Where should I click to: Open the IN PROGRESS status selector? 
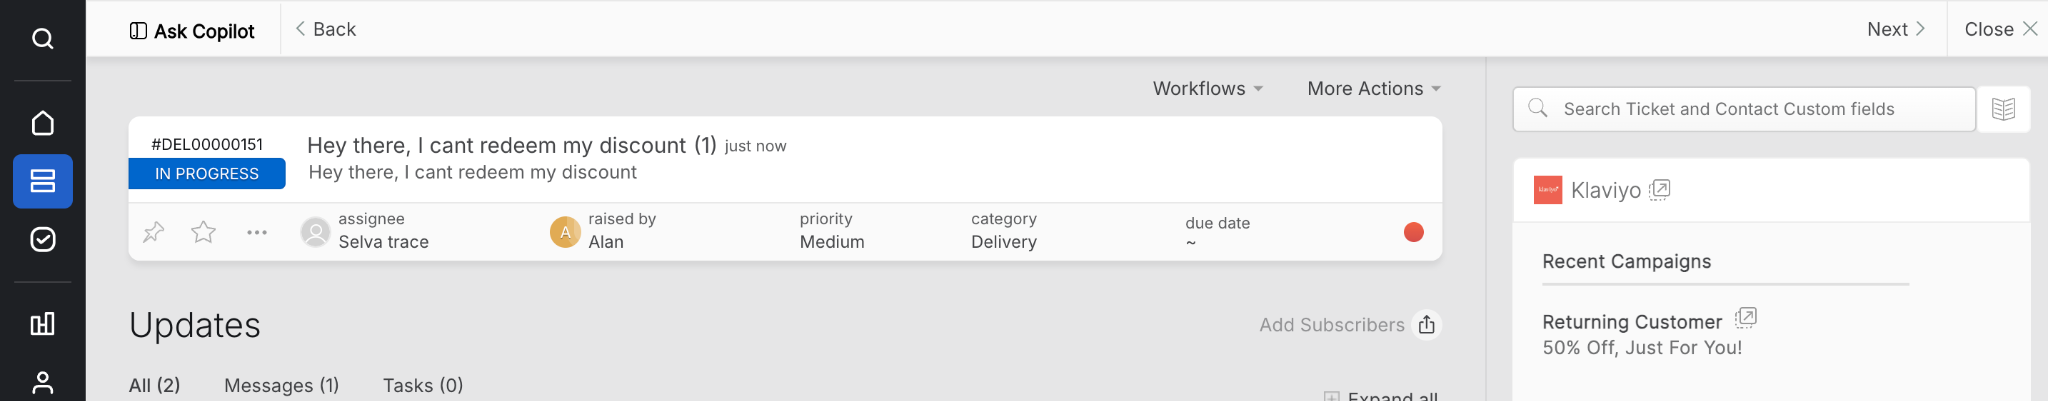pyautogui.click(x=207, y=174)
